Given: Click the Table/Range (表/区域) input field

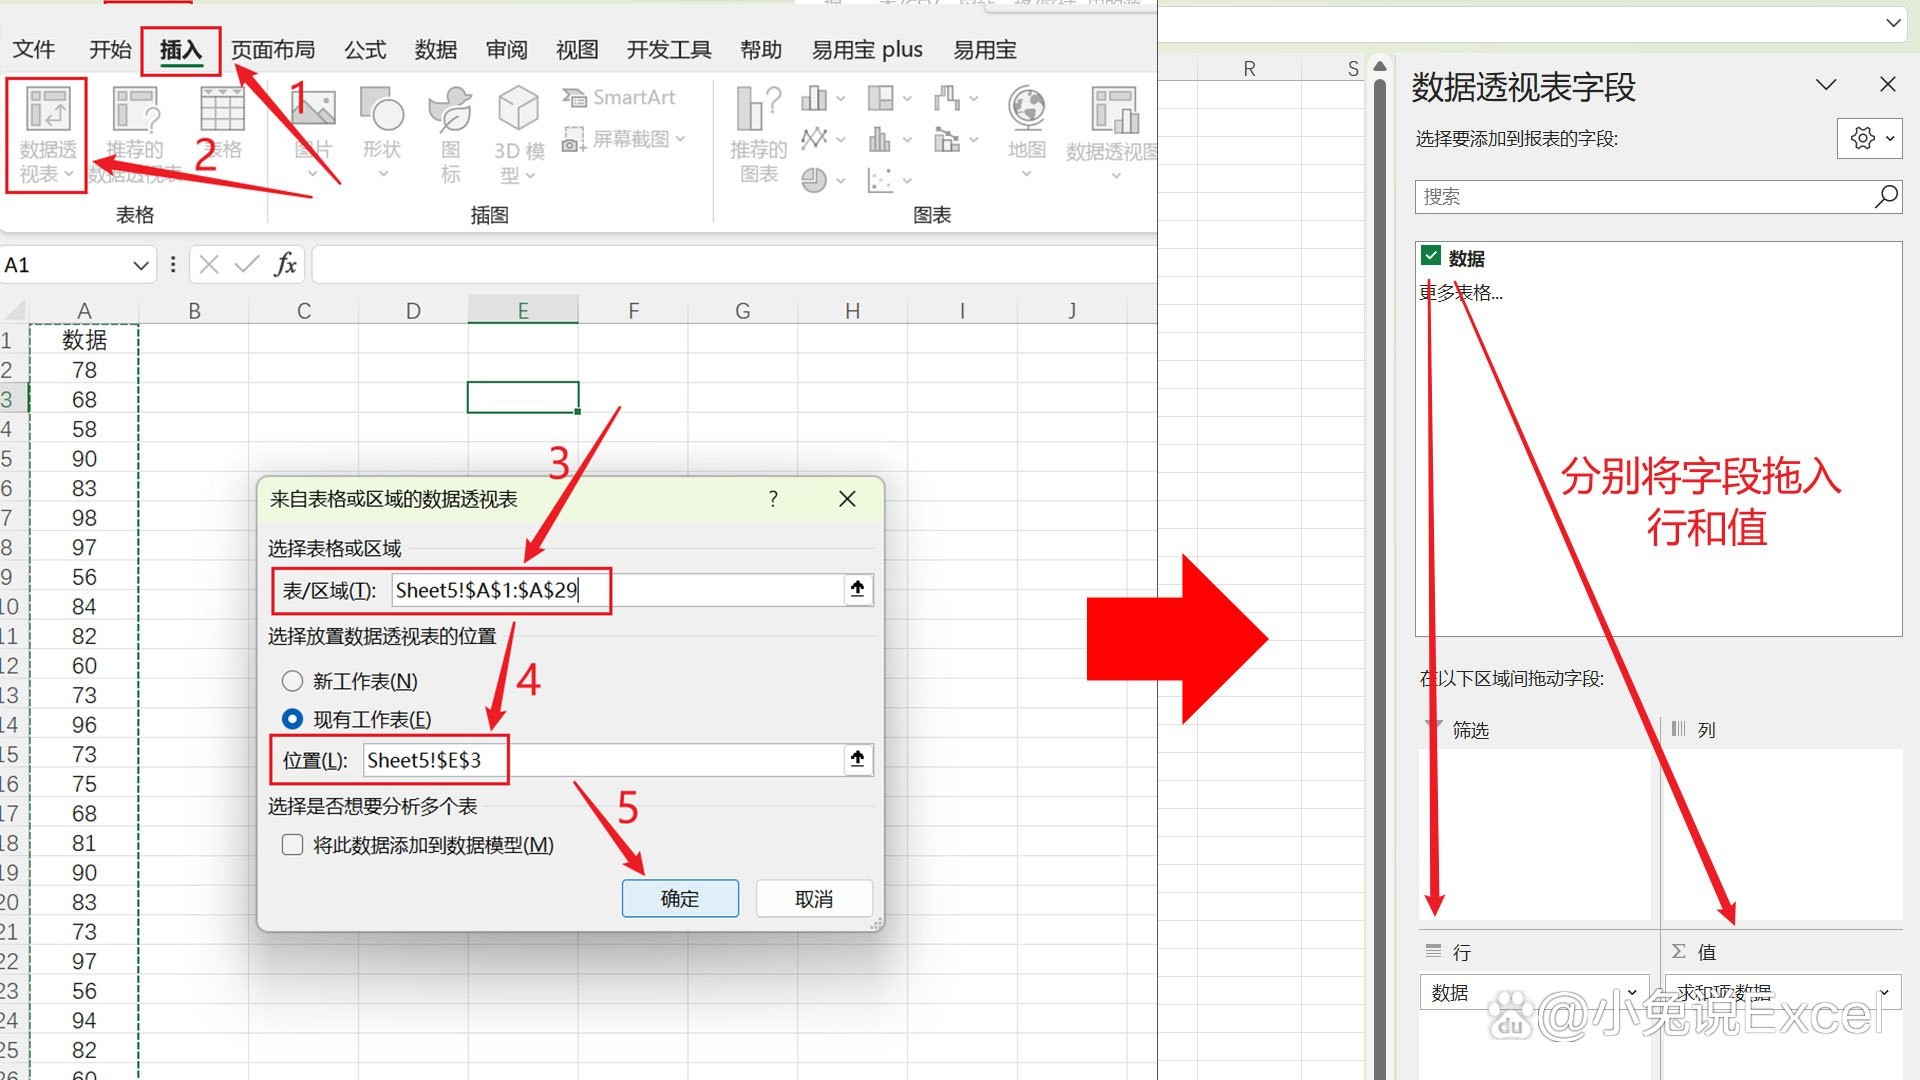Looking at the screenshot, I should [x=618, y=590].
